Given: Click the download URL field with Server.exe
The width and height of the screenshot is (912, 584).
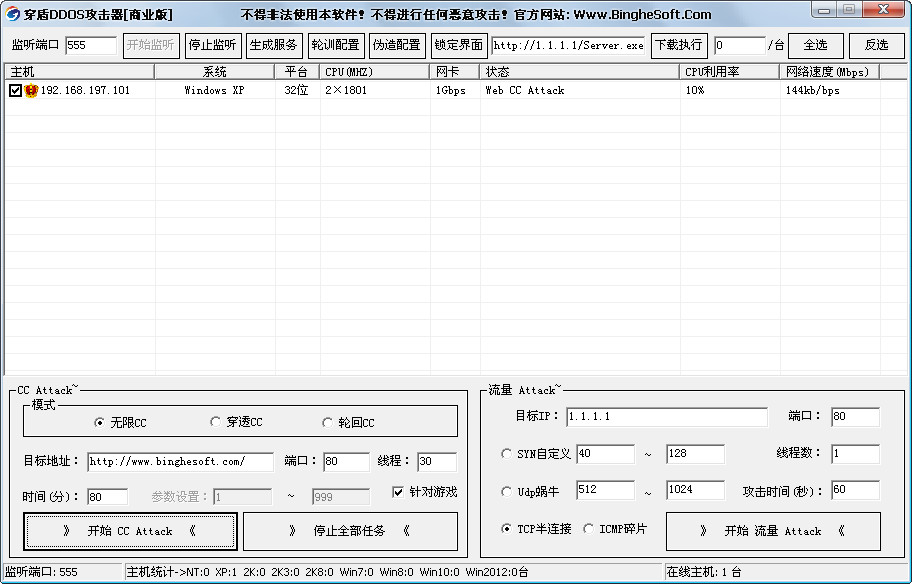Looking at the screenshot, I should coord(568,45).
